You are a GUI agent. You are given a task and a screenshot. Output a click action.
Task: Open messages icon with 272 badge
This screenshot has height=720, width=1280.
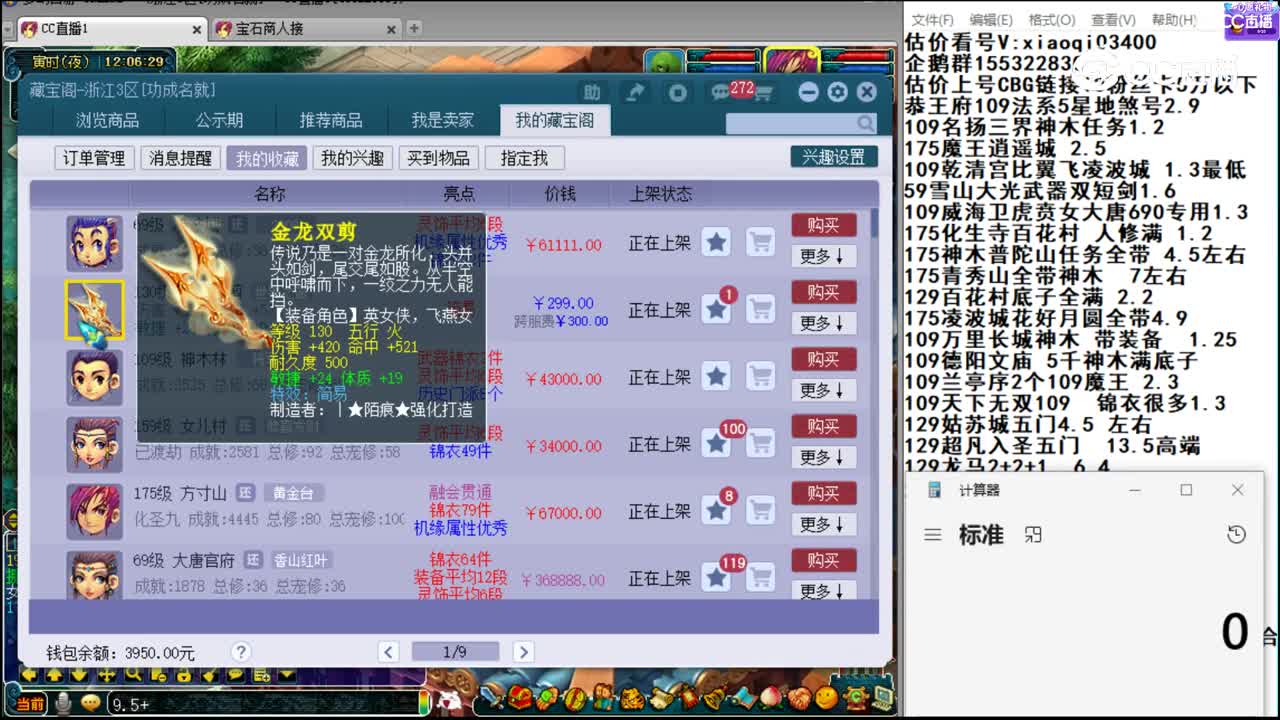[x=721, y=93]
